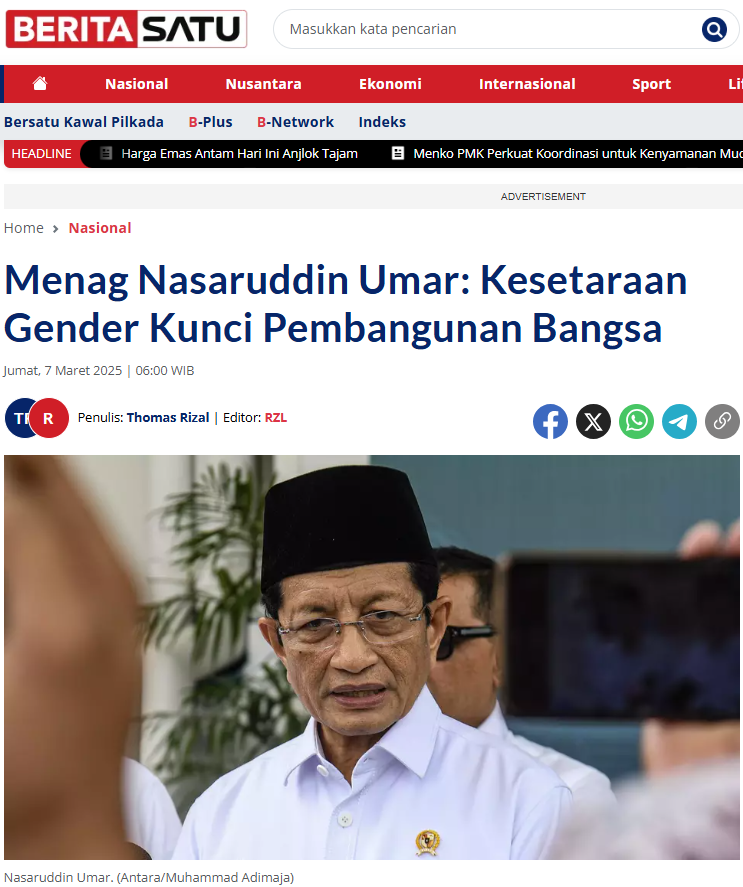
Task: Open the Nasional menu
Action: click(x=136, y=84)
